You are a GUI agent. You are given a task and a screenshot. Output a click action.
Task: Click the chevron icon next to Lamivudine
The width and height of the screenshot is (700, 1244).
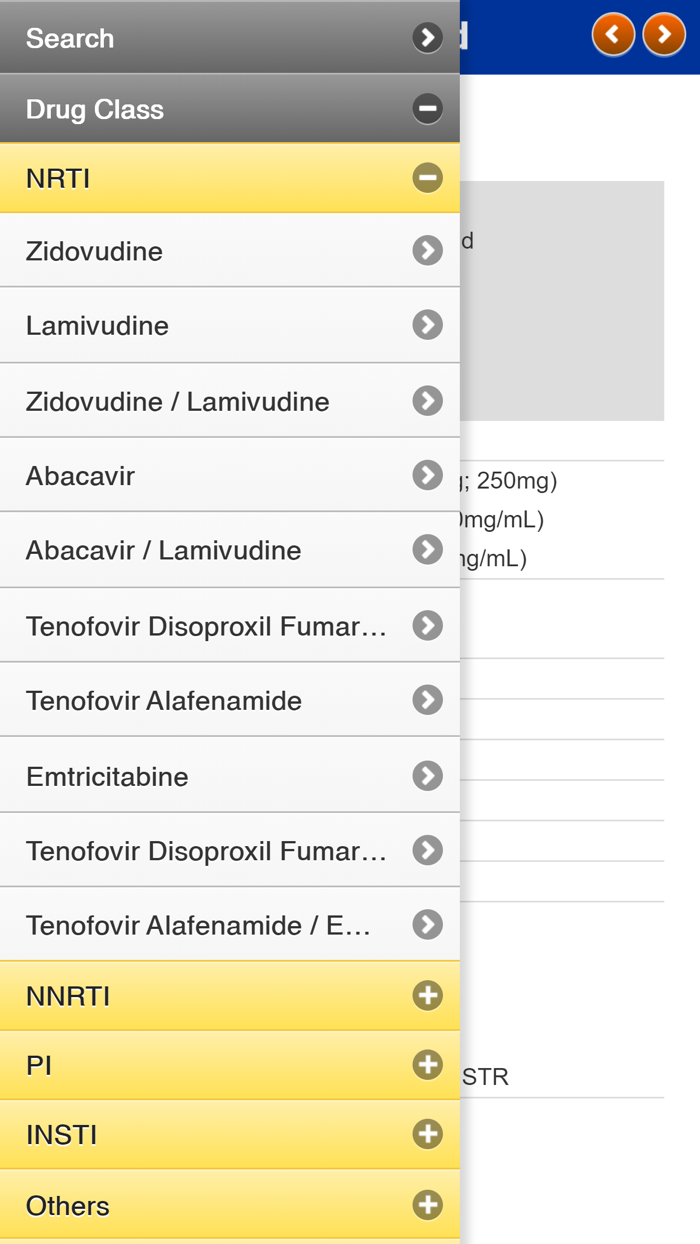click(427, 324)
